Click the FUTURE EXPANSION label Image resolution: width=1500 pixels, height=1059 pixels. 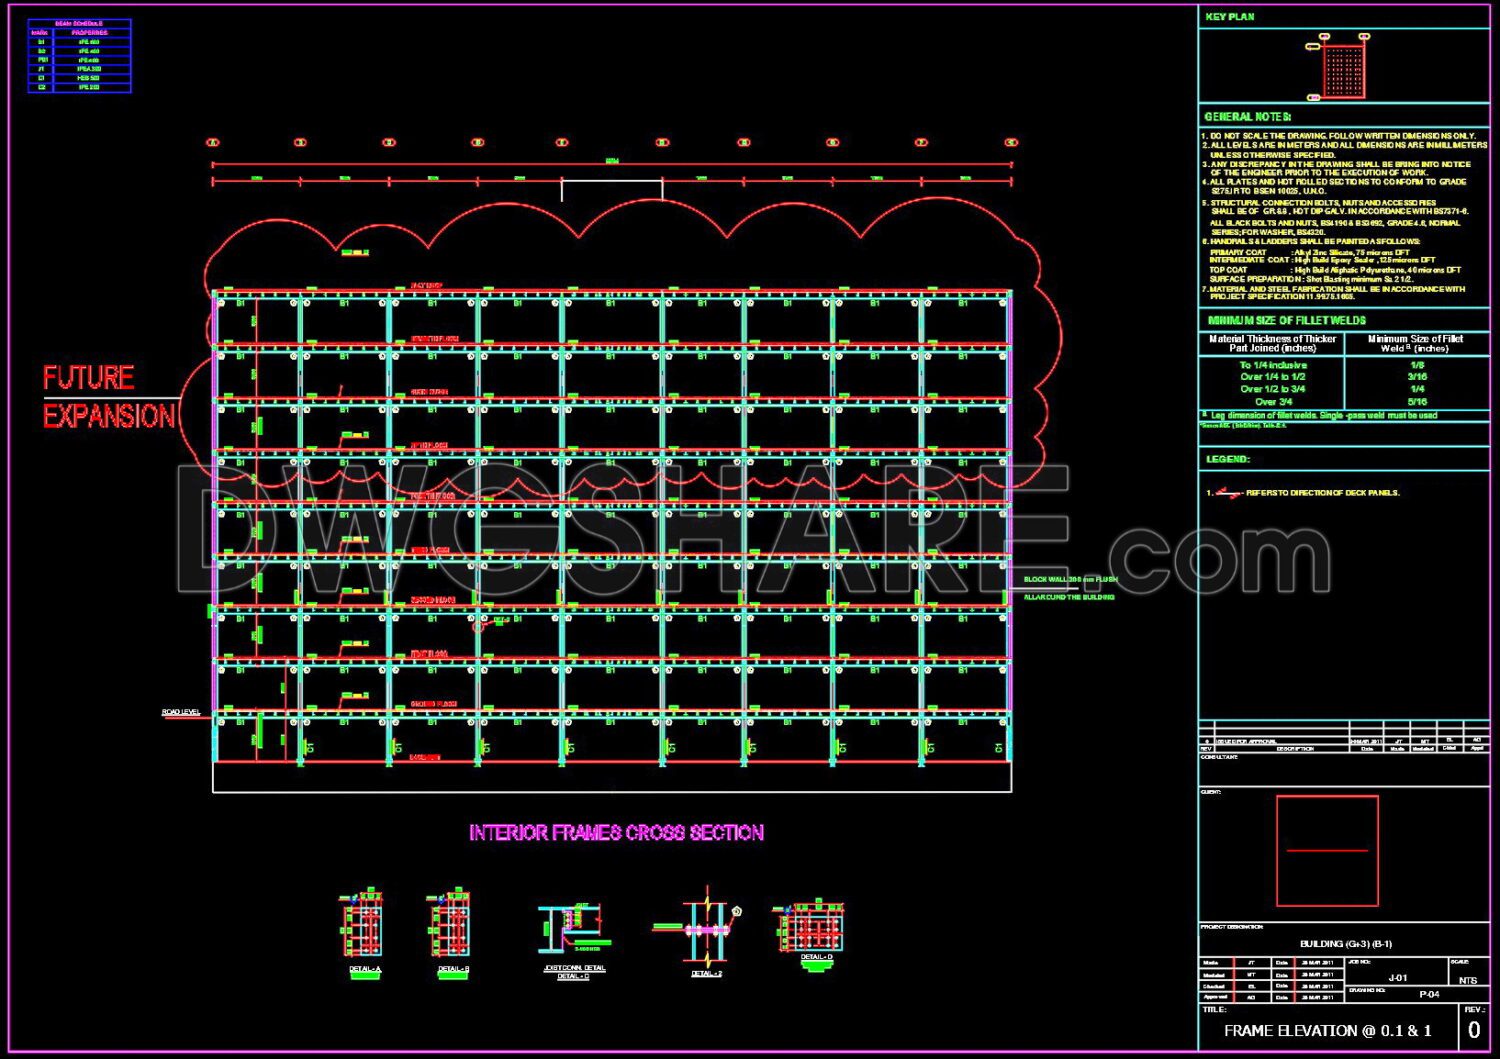(108, 397)
